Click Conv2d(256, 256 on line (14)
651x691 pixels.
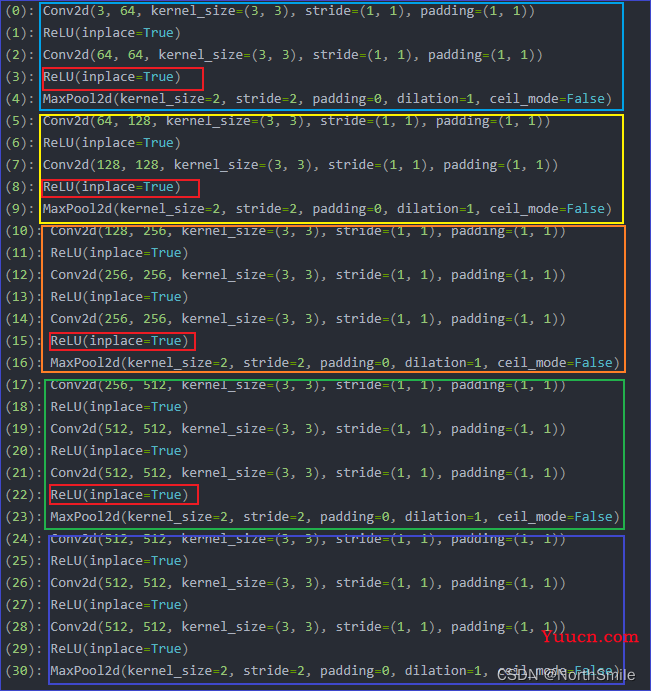pos(108,319)
